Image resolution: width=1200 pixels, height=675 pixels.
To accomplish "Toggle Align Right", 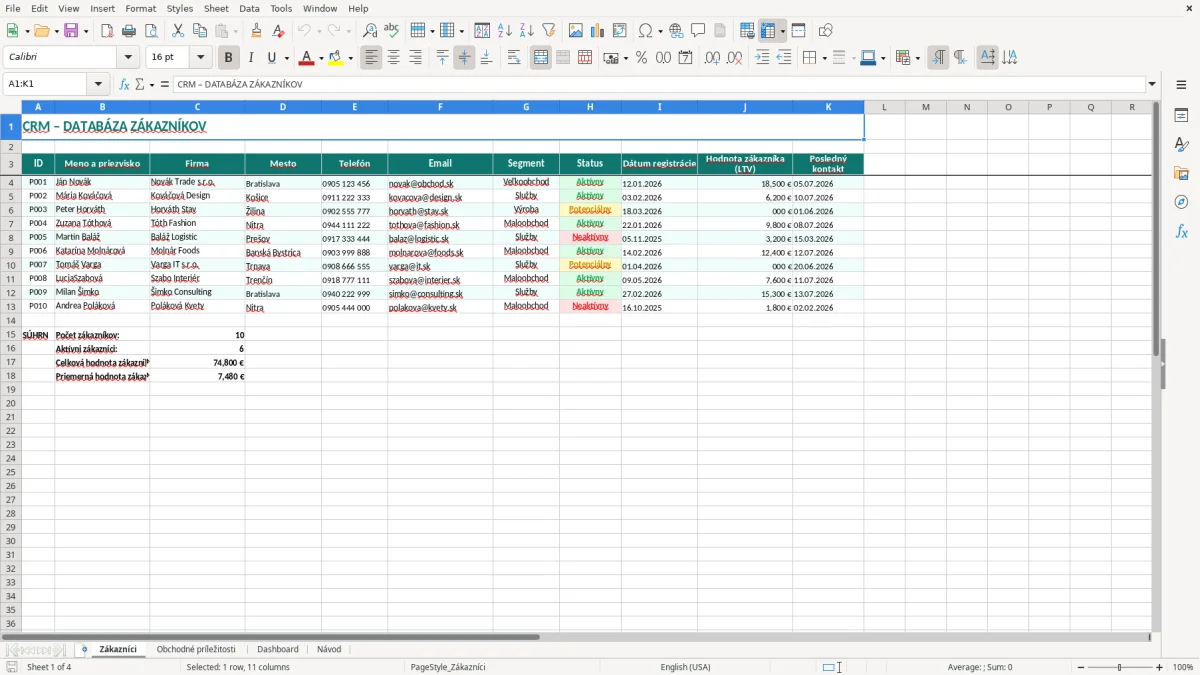I will 415,58.
